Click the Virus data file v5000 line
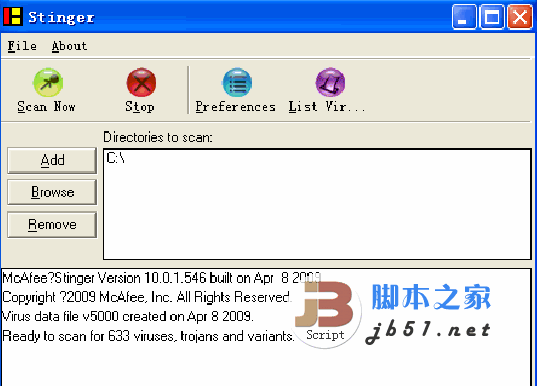The image size is (537, 386). click(x=128, y=316)
